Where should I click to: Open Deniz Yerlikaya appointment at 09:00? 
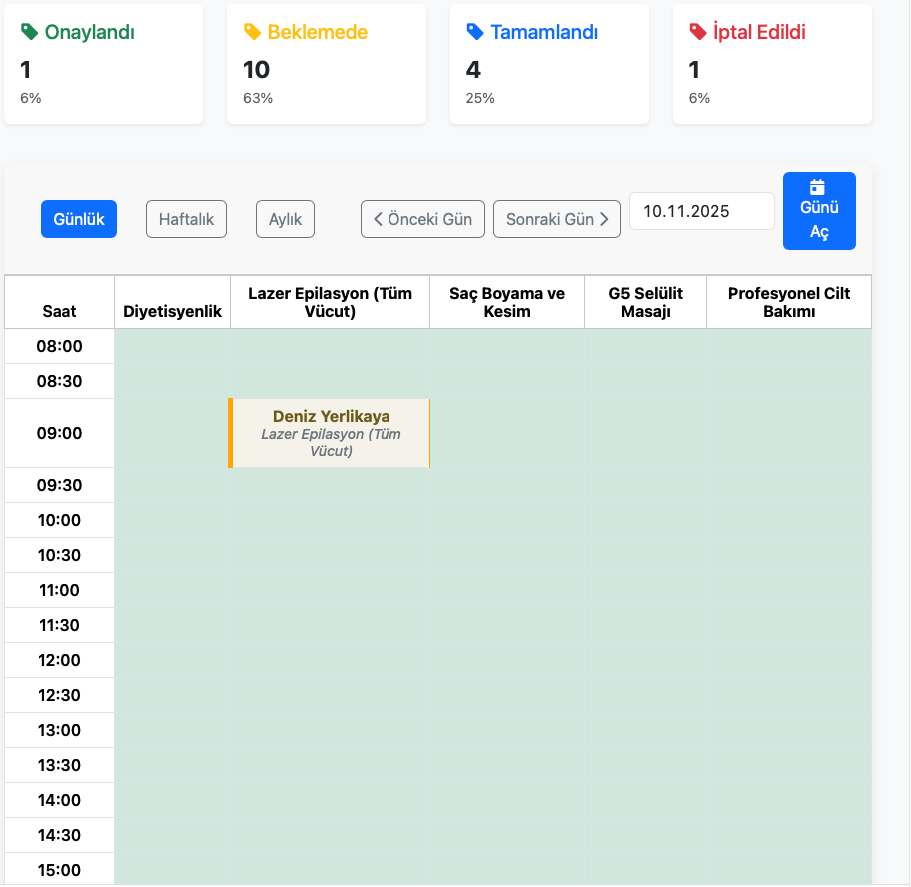[x=330, y=433]
